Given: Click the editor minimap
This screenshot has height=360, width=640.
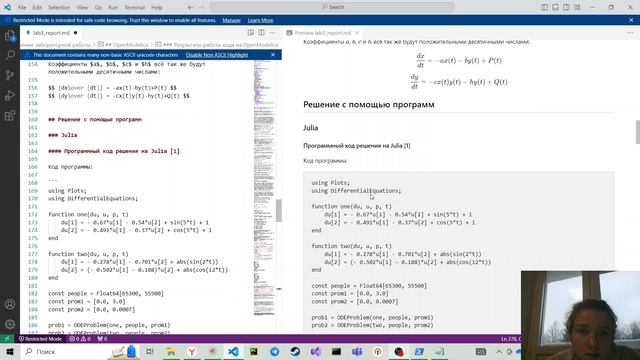Looking at the screenshot, I should pyautogui.click(x=264, y=188).
